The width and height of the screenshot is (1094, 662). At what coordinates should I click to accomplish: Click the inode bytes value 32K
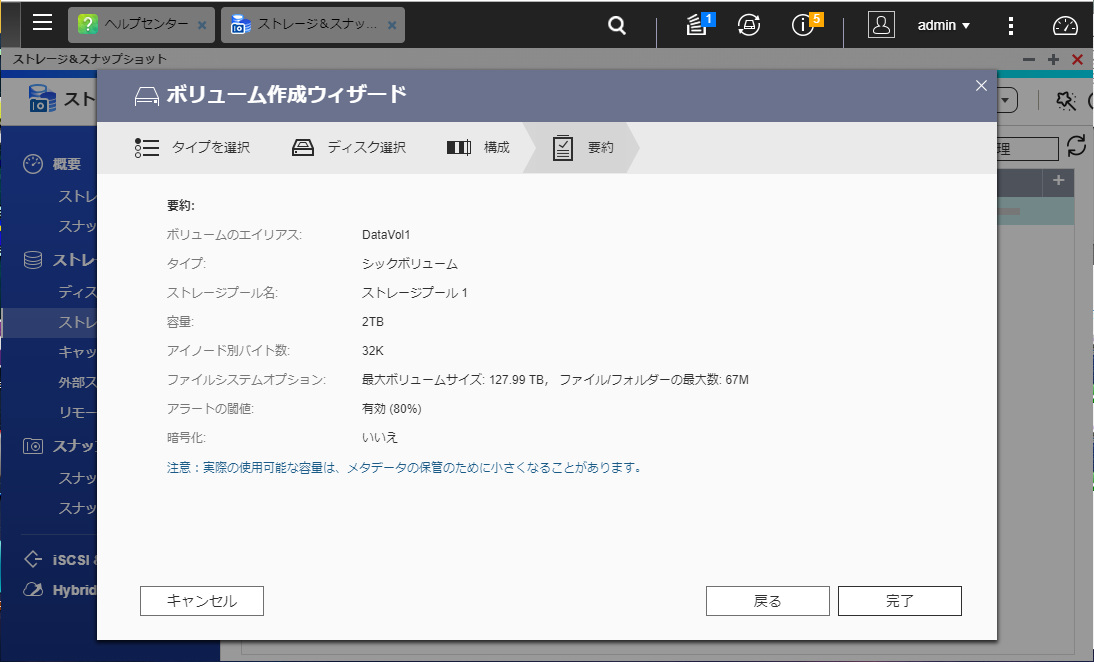[373, 351]
